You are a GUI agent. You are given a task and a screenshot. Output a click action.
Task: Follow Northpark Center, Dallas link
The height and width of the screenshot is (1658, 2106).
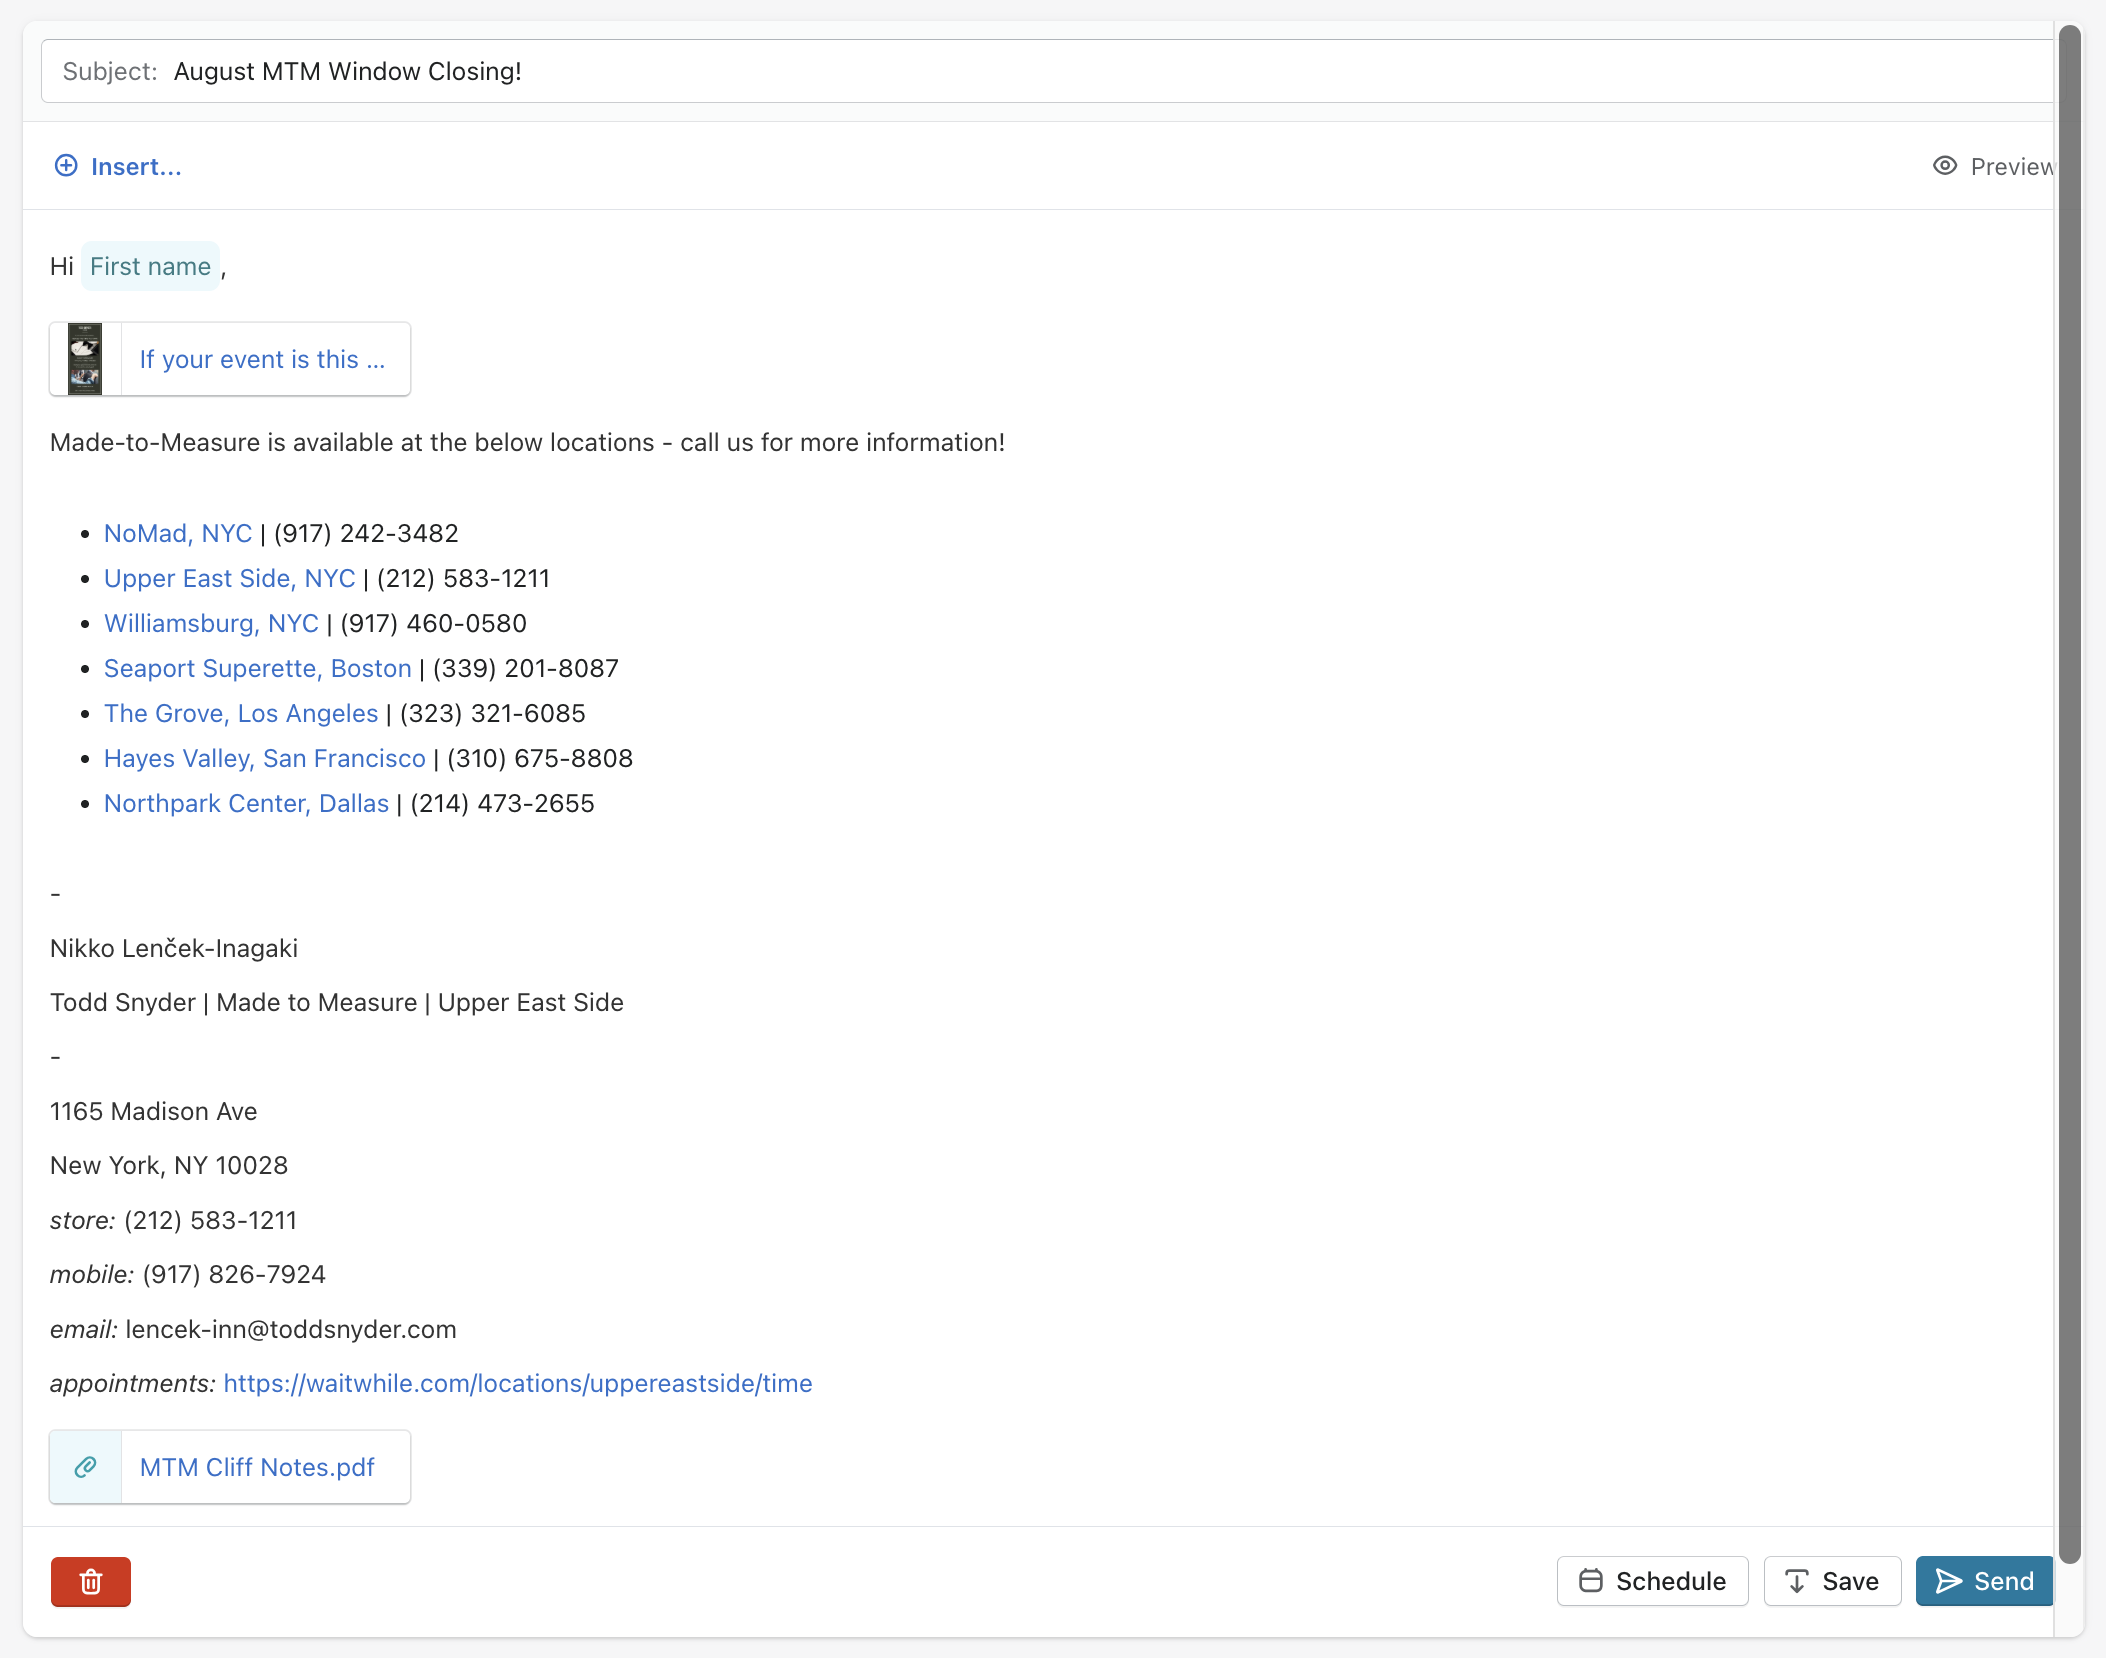coord(246,803)
